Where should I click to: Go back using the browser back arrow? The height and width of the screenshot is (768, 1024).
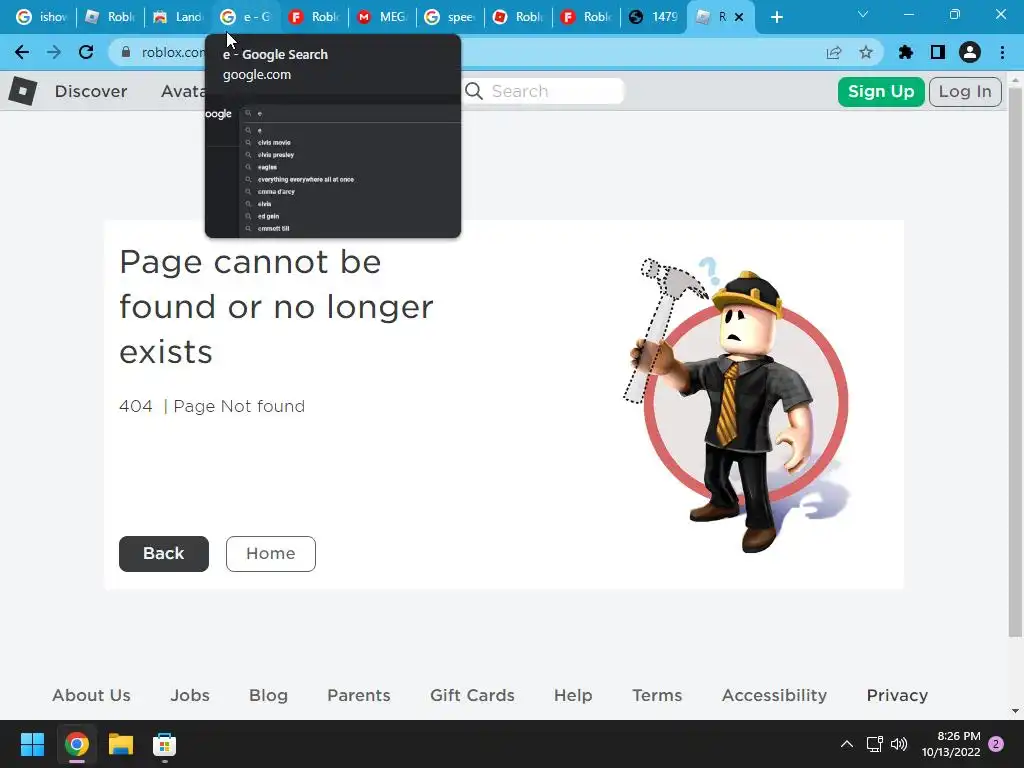pyautogui.click(x=22, y=52)
